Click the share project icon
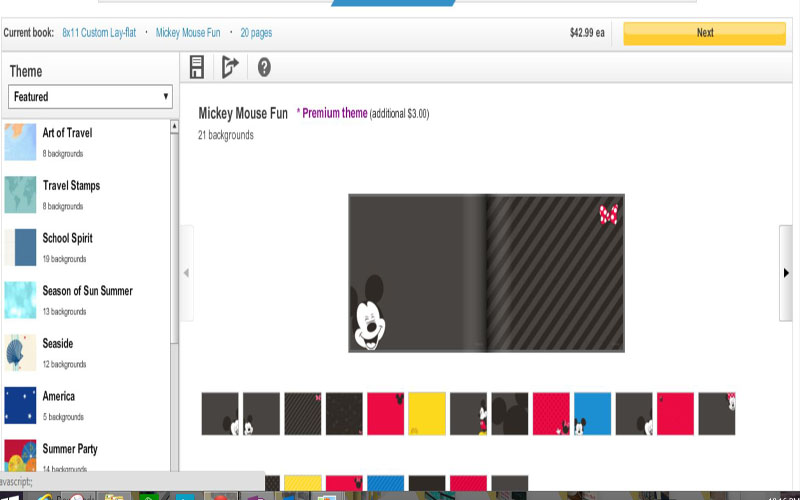The width and height of the screenshot is (800, 500). (230, 67)
